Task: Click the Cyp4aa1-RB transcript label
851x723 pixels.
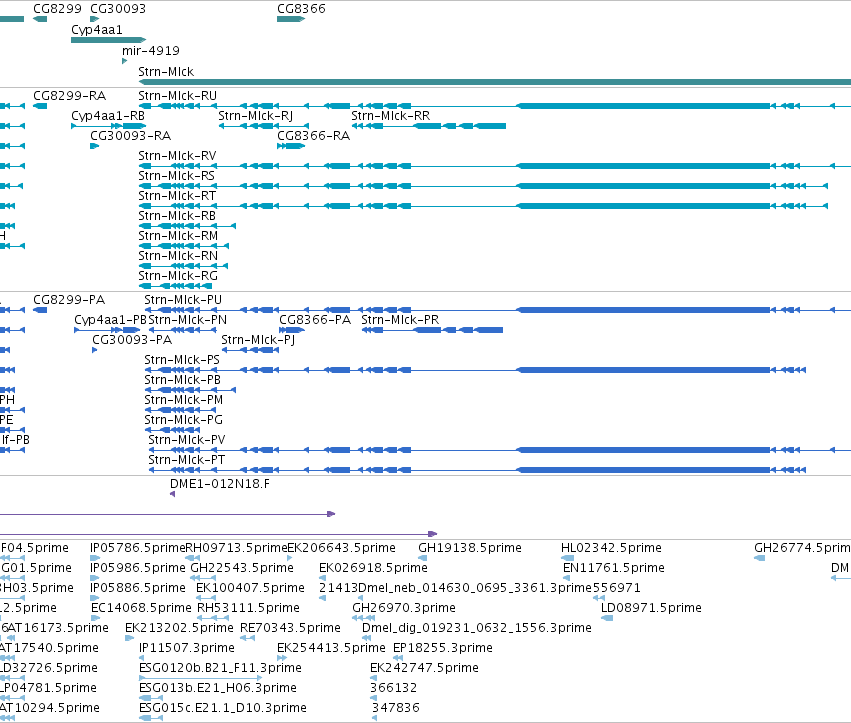Action: 107,116
